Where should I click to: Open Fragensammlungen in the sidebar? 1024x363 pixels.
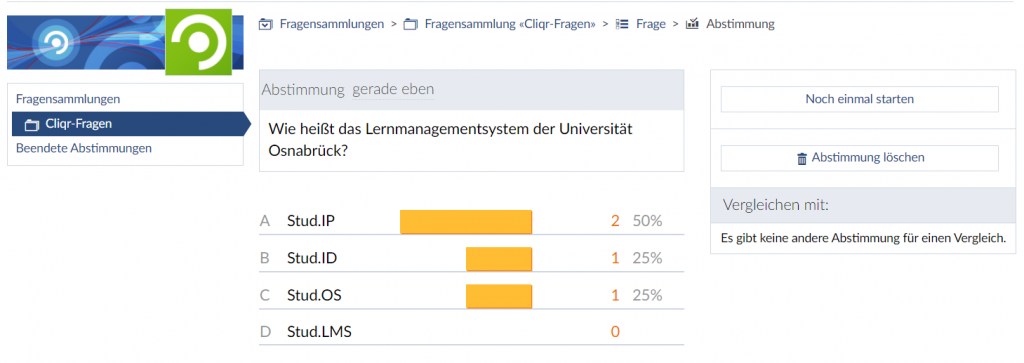click(68, 99)
